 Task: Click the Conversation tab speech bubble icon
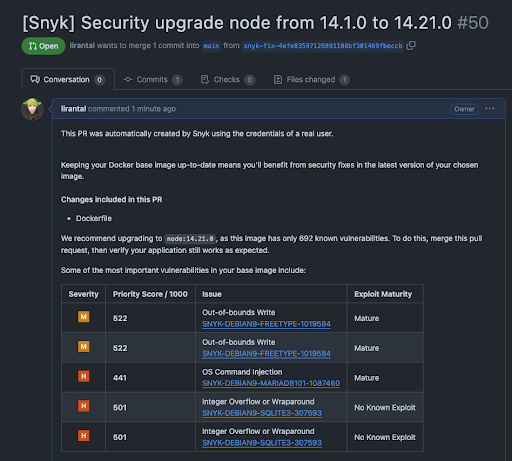[x=35, y=79]
